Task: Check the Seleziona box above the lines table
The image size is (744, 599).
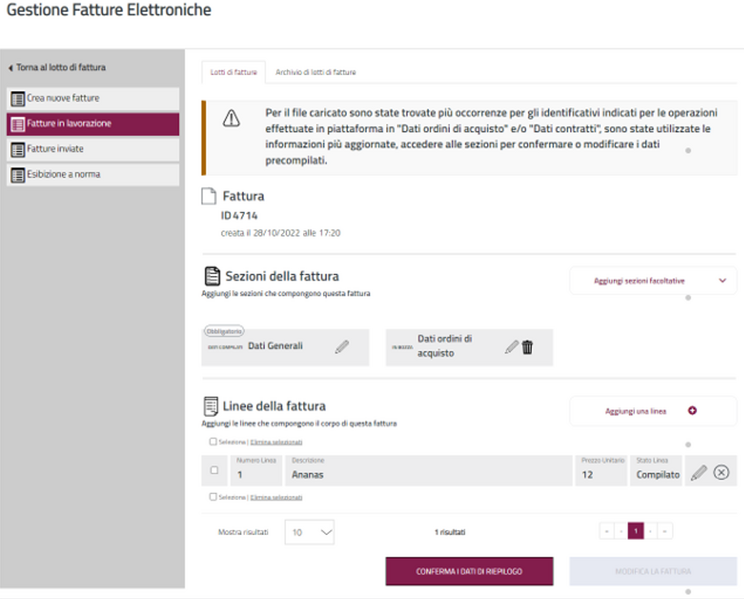Action: point(213,441)
